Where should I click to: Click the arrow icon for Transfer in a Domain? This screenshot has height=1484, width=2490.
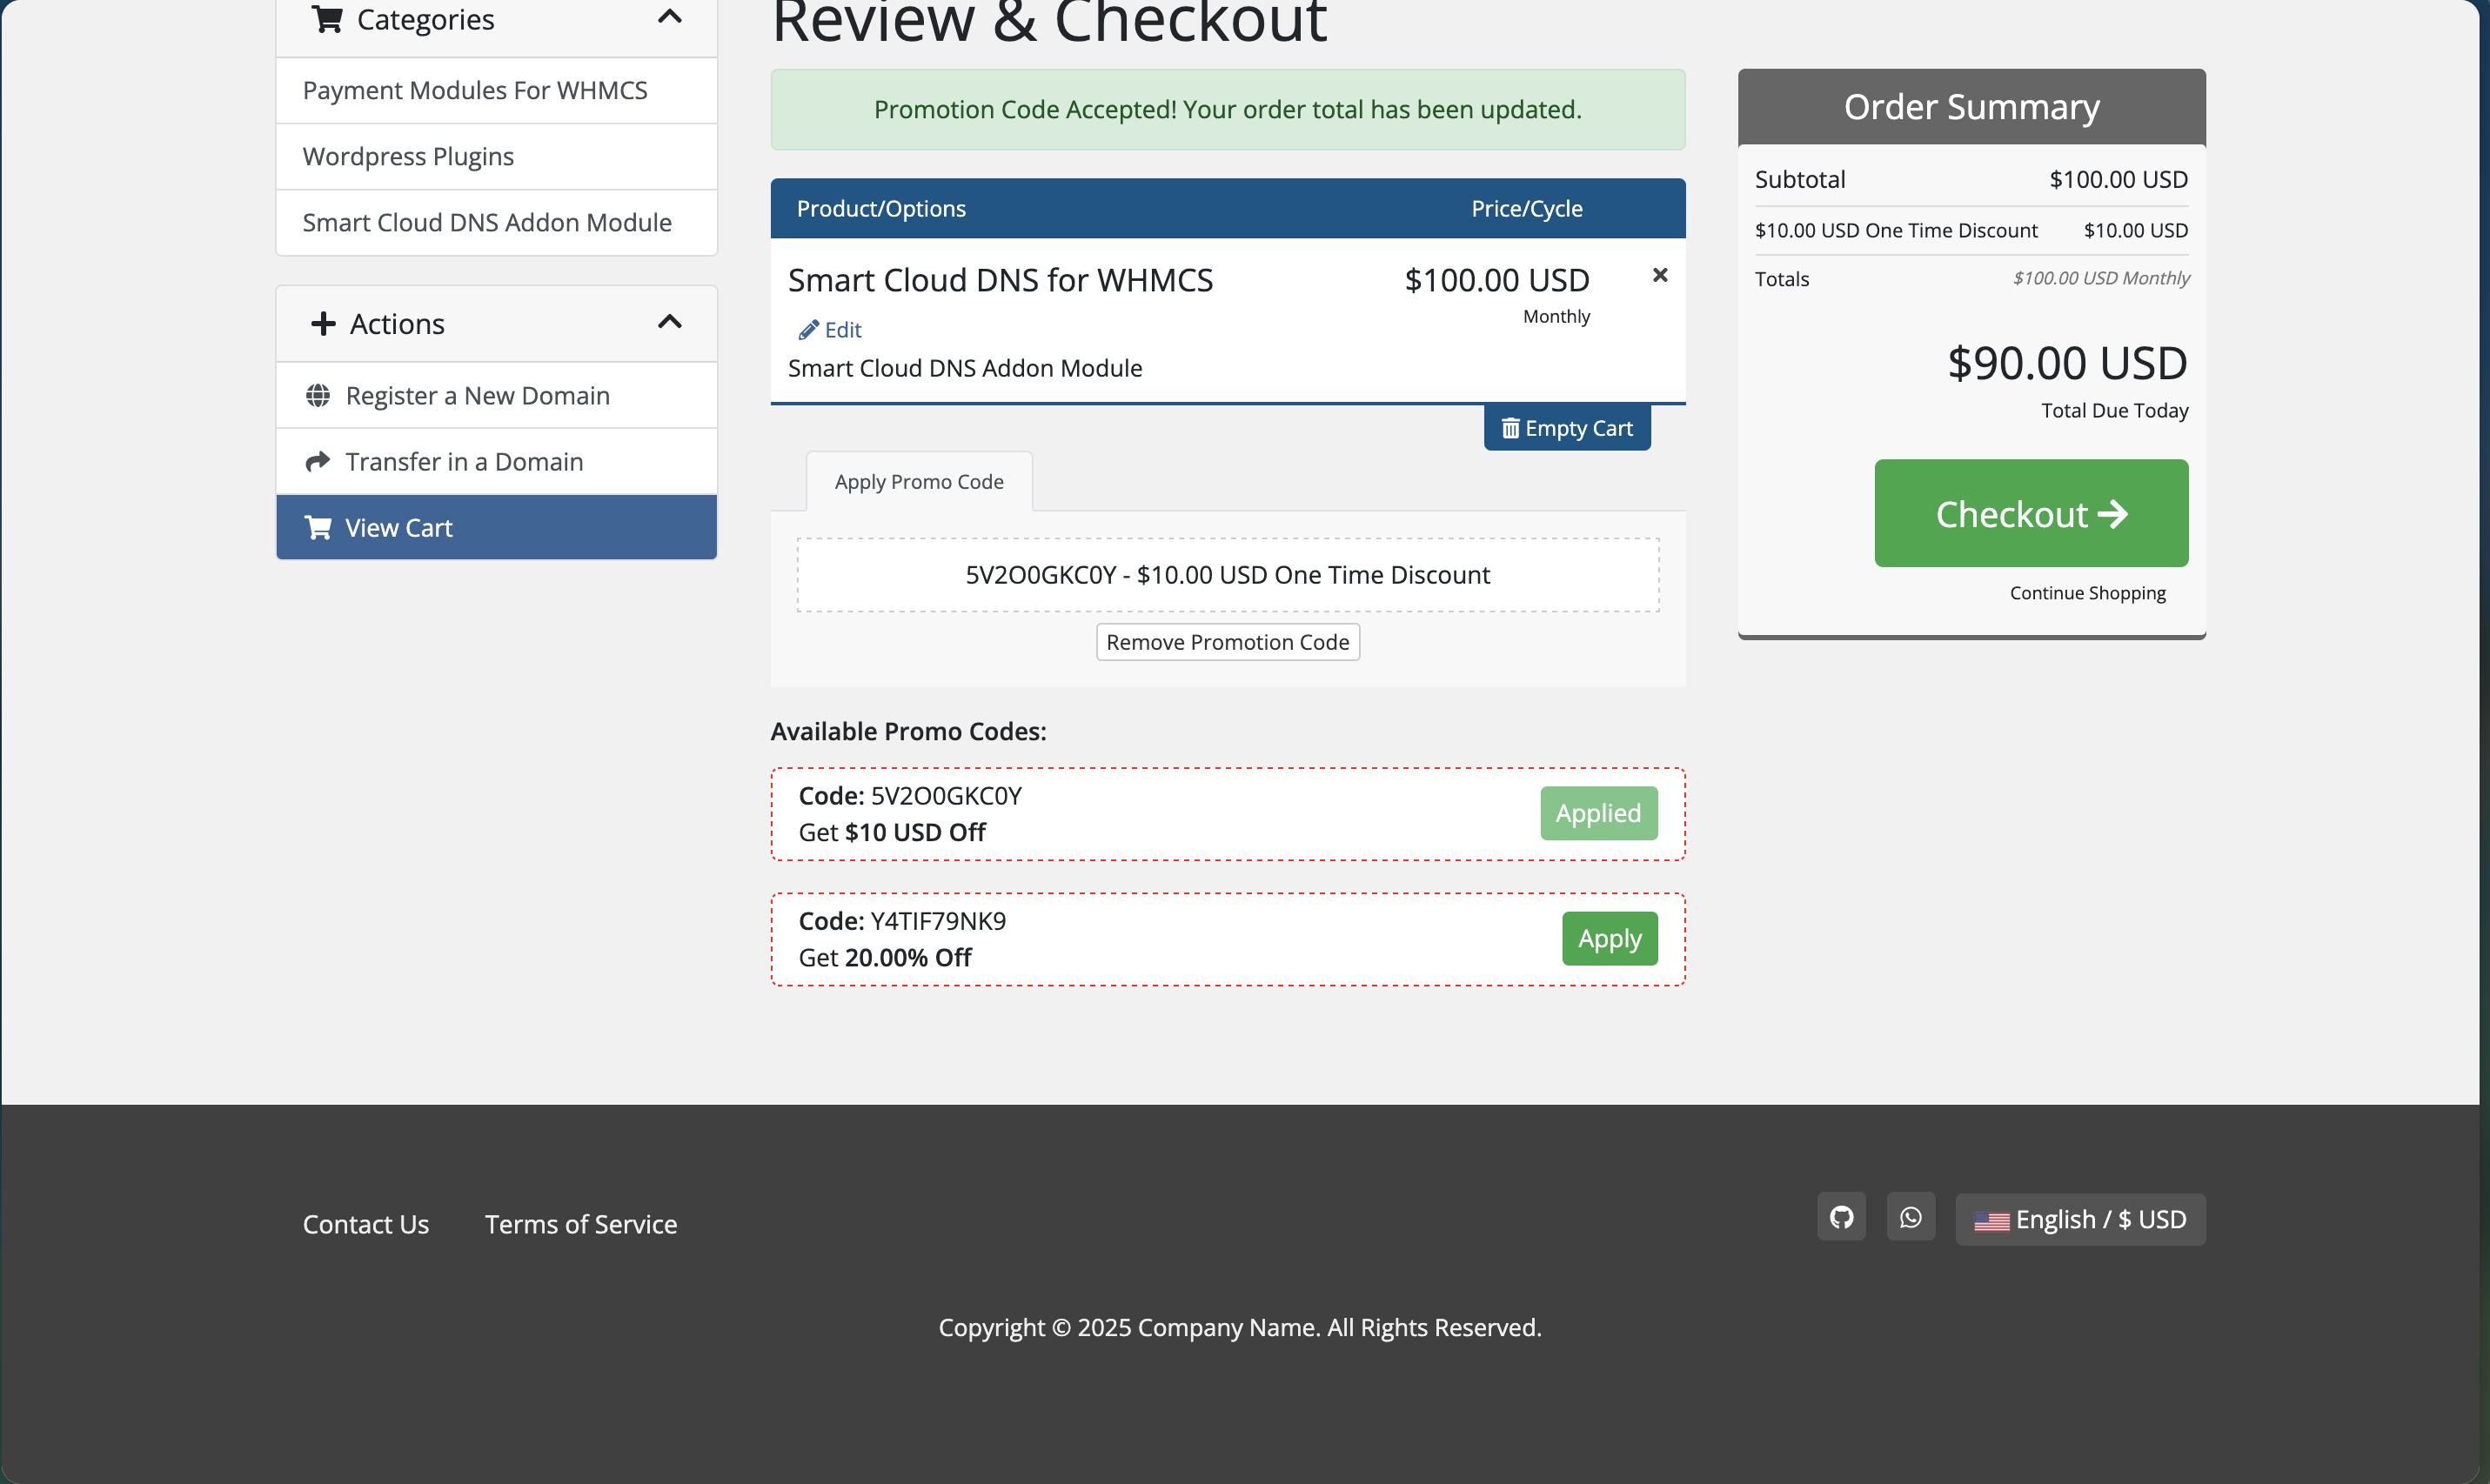coord(318,462)
